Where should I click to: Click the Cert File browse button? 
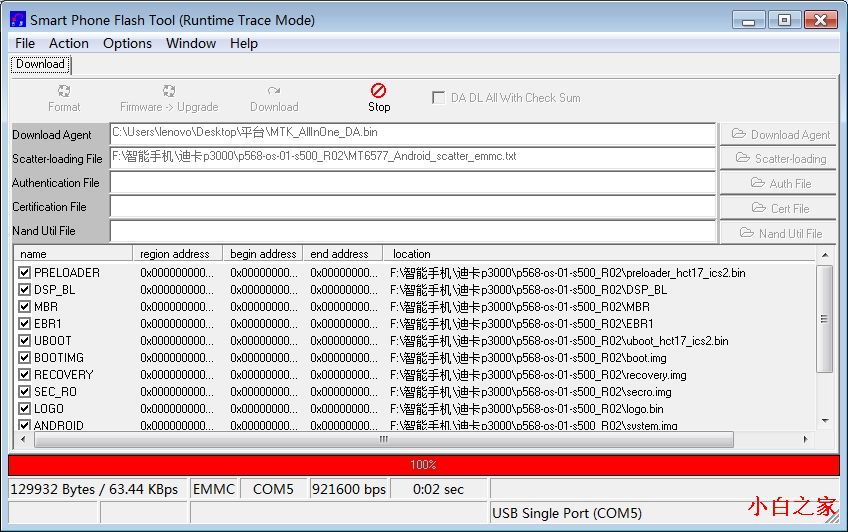pyautogui.click(x=778, y=208)
